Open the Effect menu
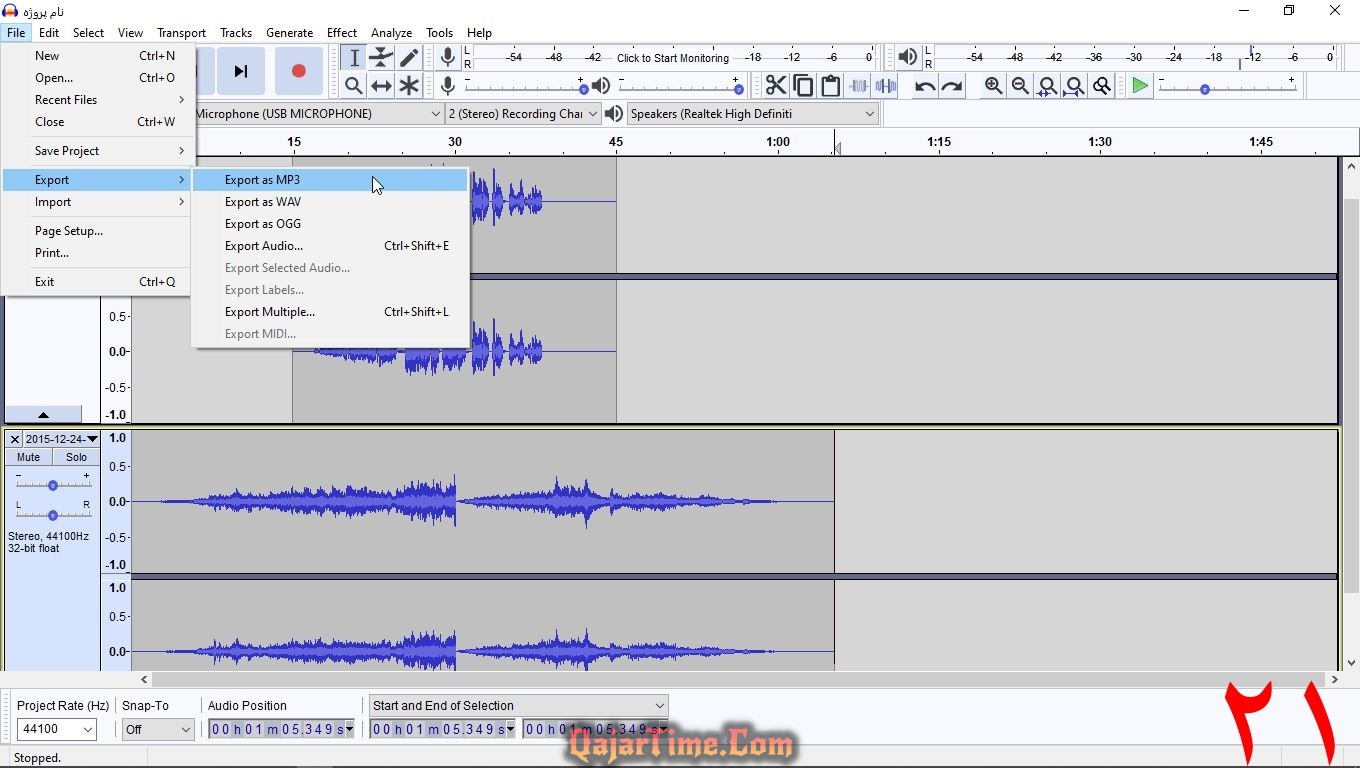The image size is (1360, 768). (341, 33)
